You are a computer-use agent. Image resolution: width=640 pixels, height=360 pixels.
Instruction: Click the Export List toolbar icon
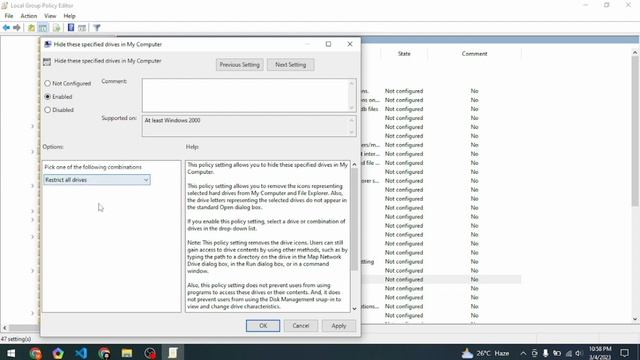tap(57, 28)
